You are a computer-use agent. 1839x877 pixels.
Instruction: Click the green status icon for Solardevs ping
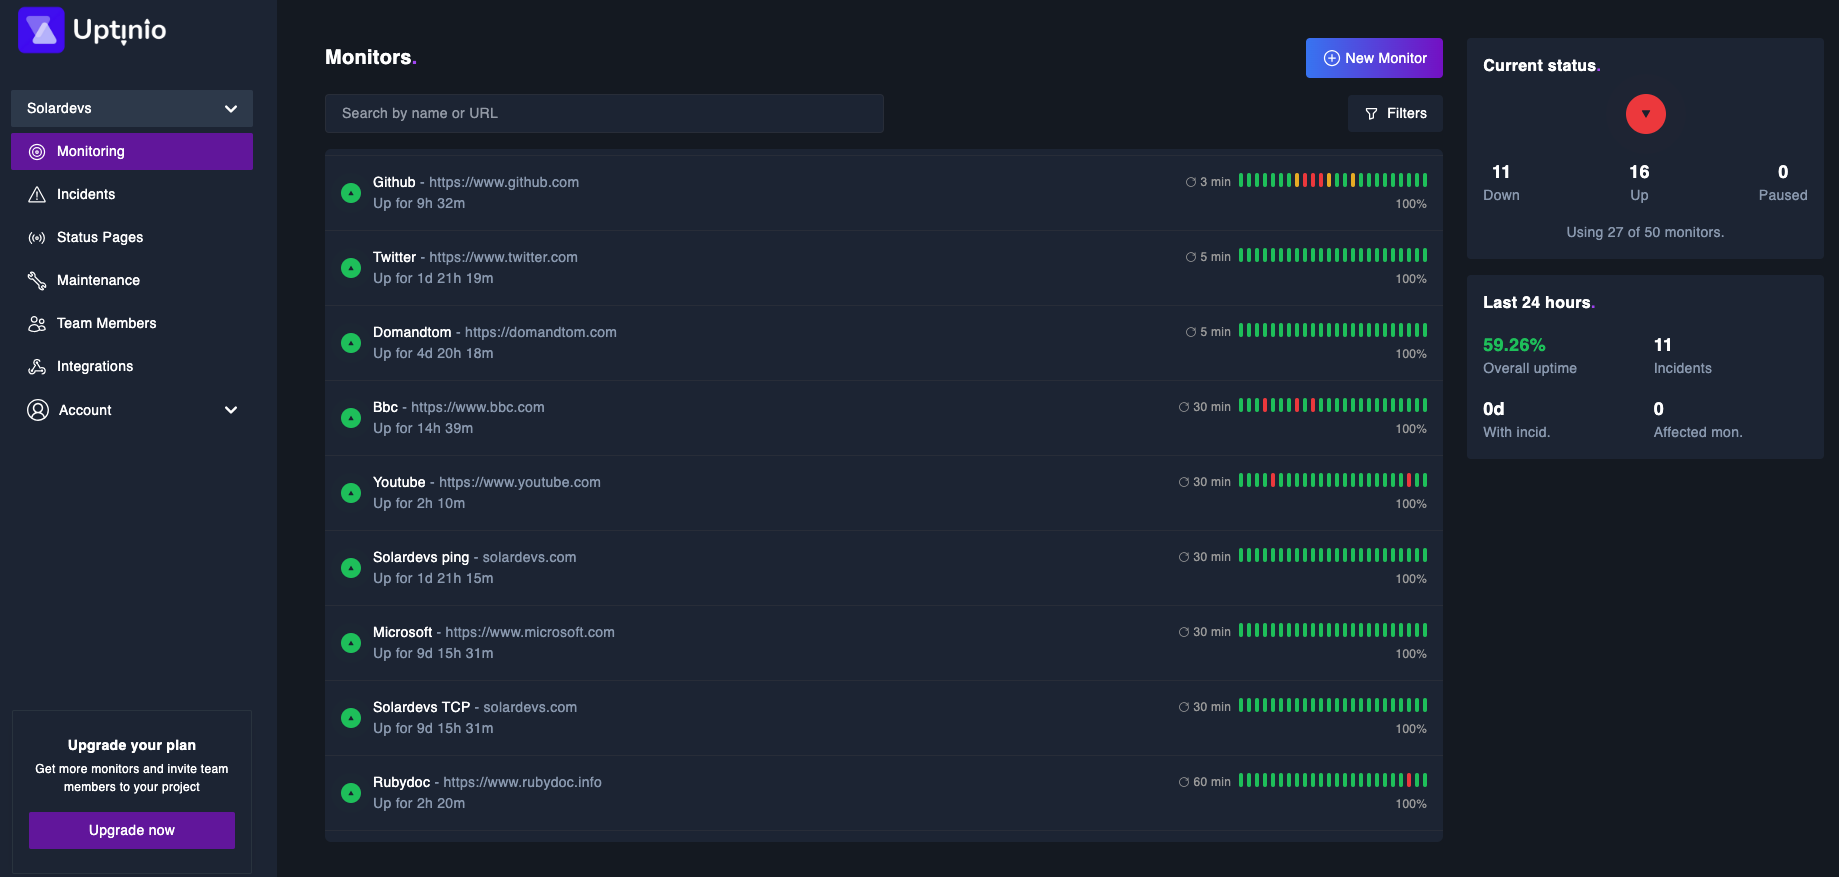(351, 568)
